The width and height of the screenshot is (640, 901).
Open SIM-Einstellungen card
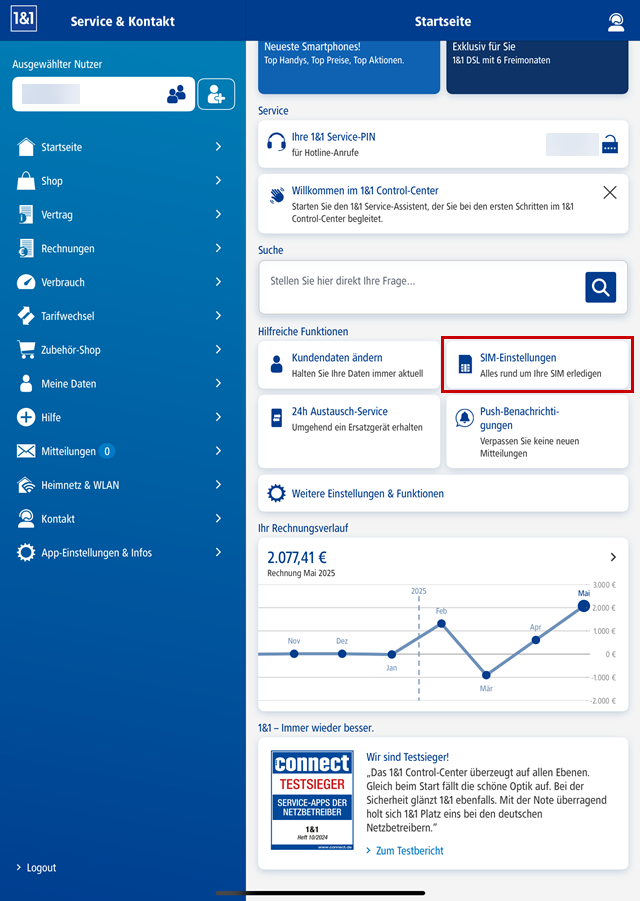click(537, 365)
